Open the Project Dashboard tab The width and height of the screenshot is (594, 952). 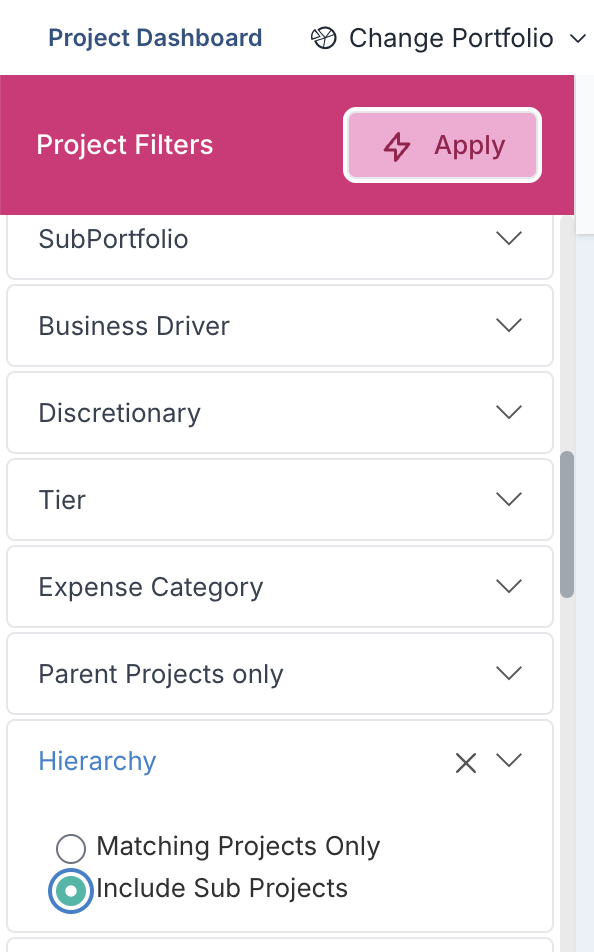click(155, 38)
